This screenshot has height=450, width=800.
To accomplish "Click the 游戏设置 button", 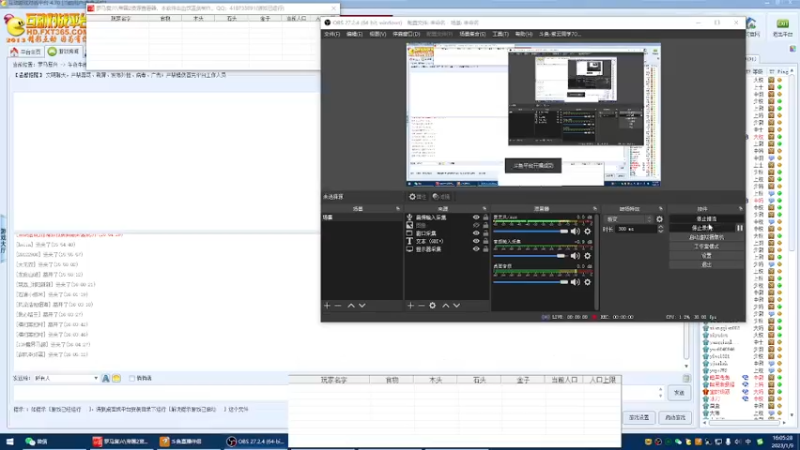I will click(x=639, y=417).
